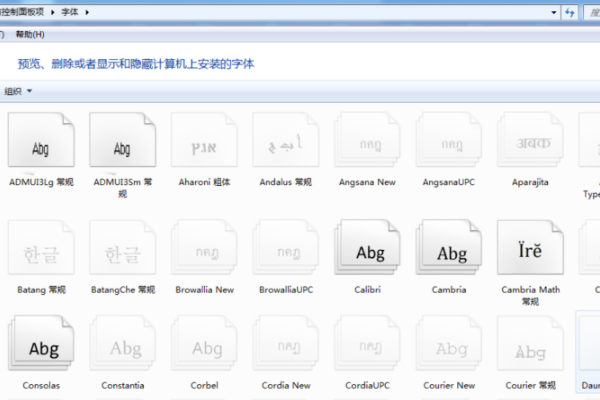Expand the arrow after 字体 in breadcrumb
600x400 pixels.
[x=87, y=12]
